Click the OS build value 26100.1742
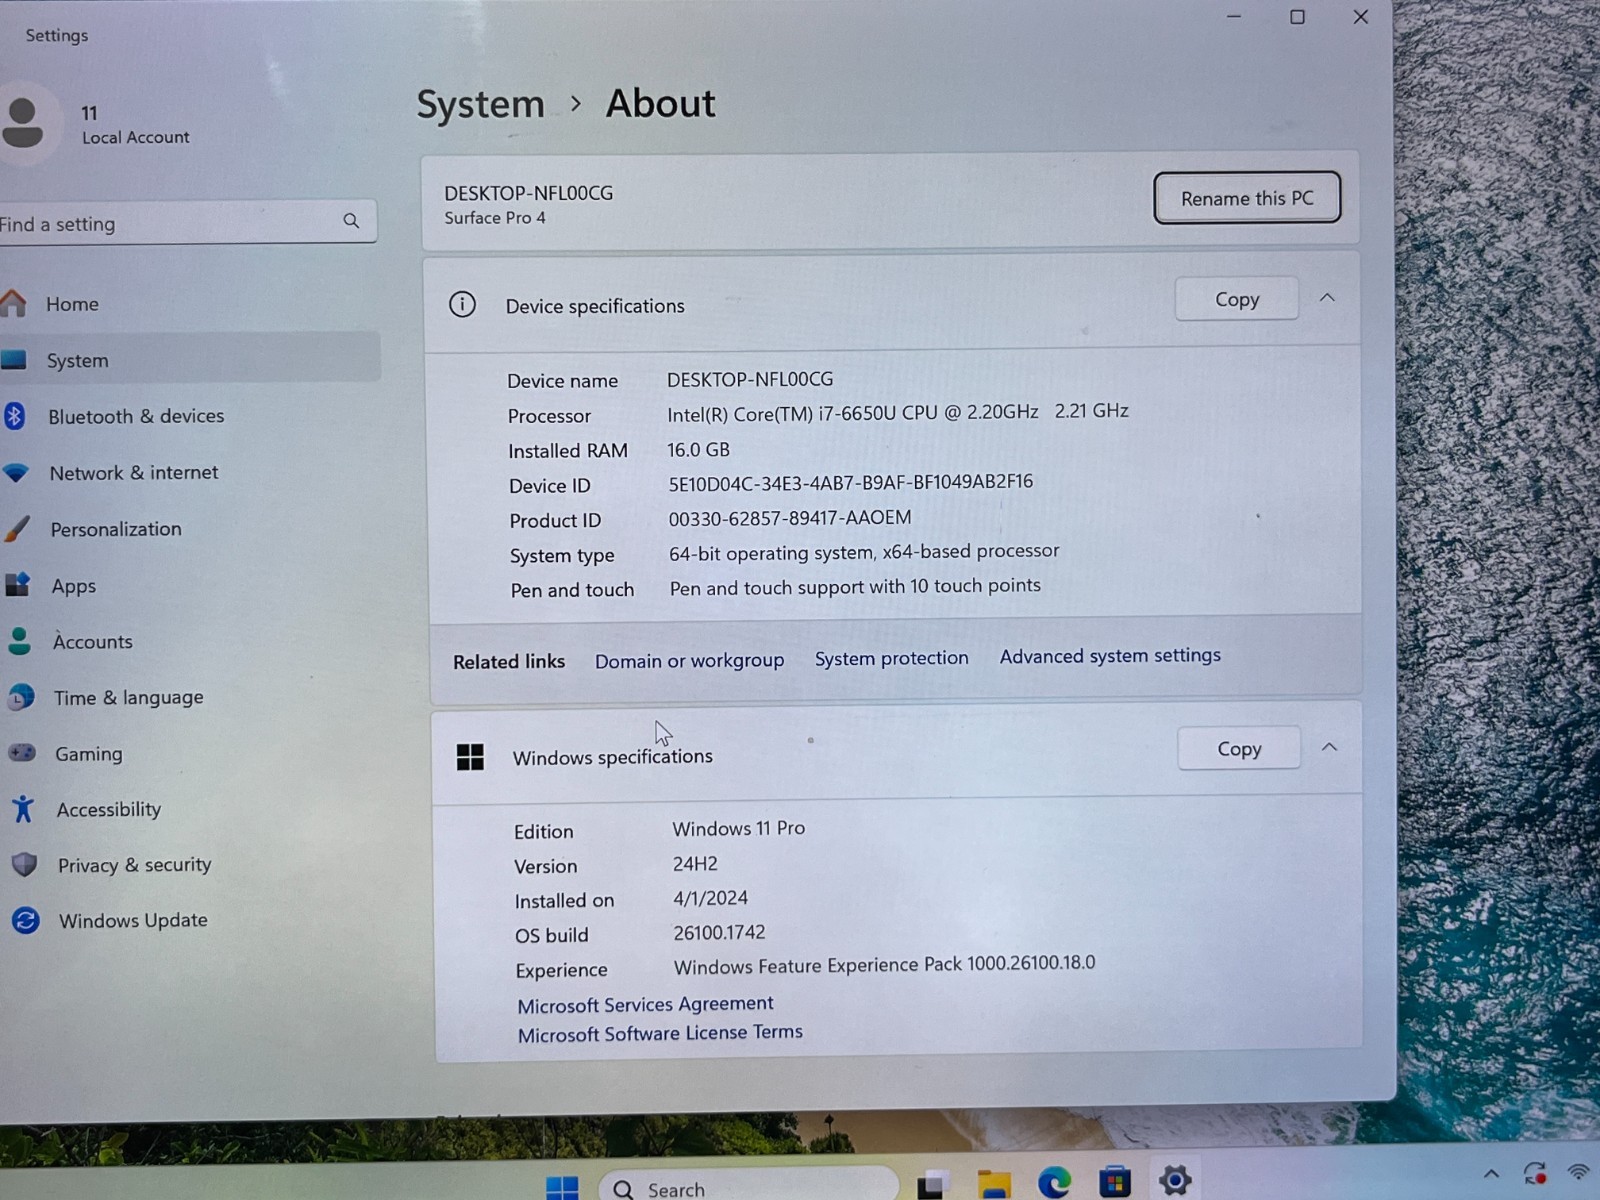The width and height of the screenshot is (1600, 1200). point(719,933)
